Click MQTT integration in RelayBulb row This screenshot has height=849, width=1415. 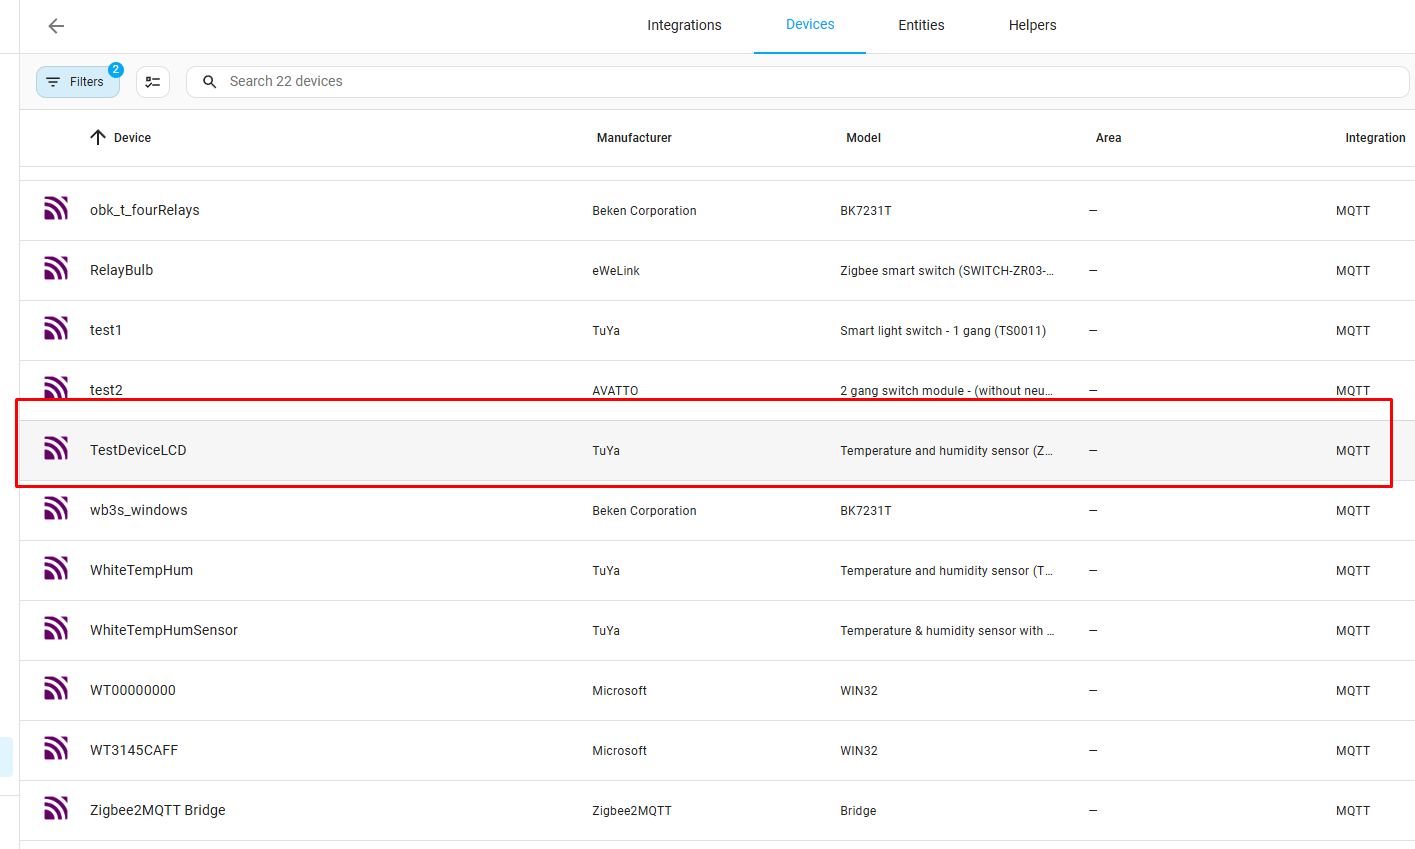click(x=1353, y=271)
